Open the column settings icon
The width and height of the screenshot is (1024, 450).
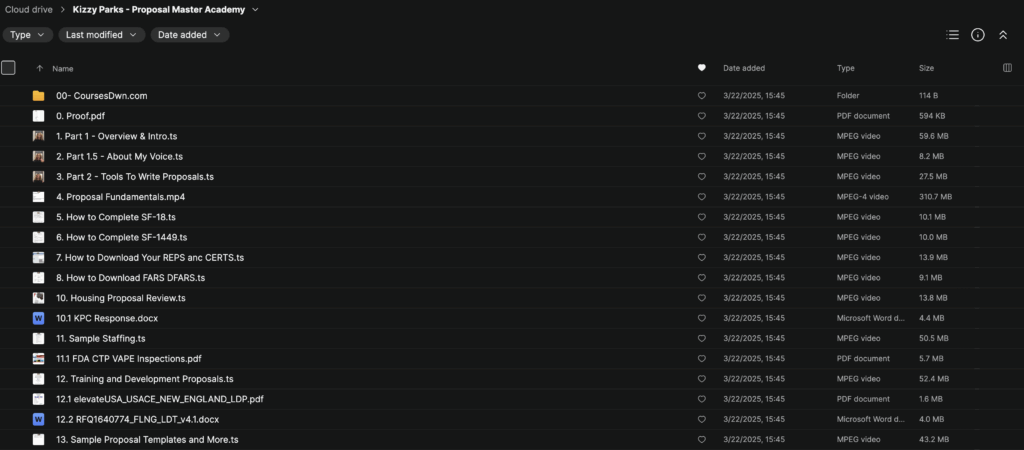coord(1007,68)
